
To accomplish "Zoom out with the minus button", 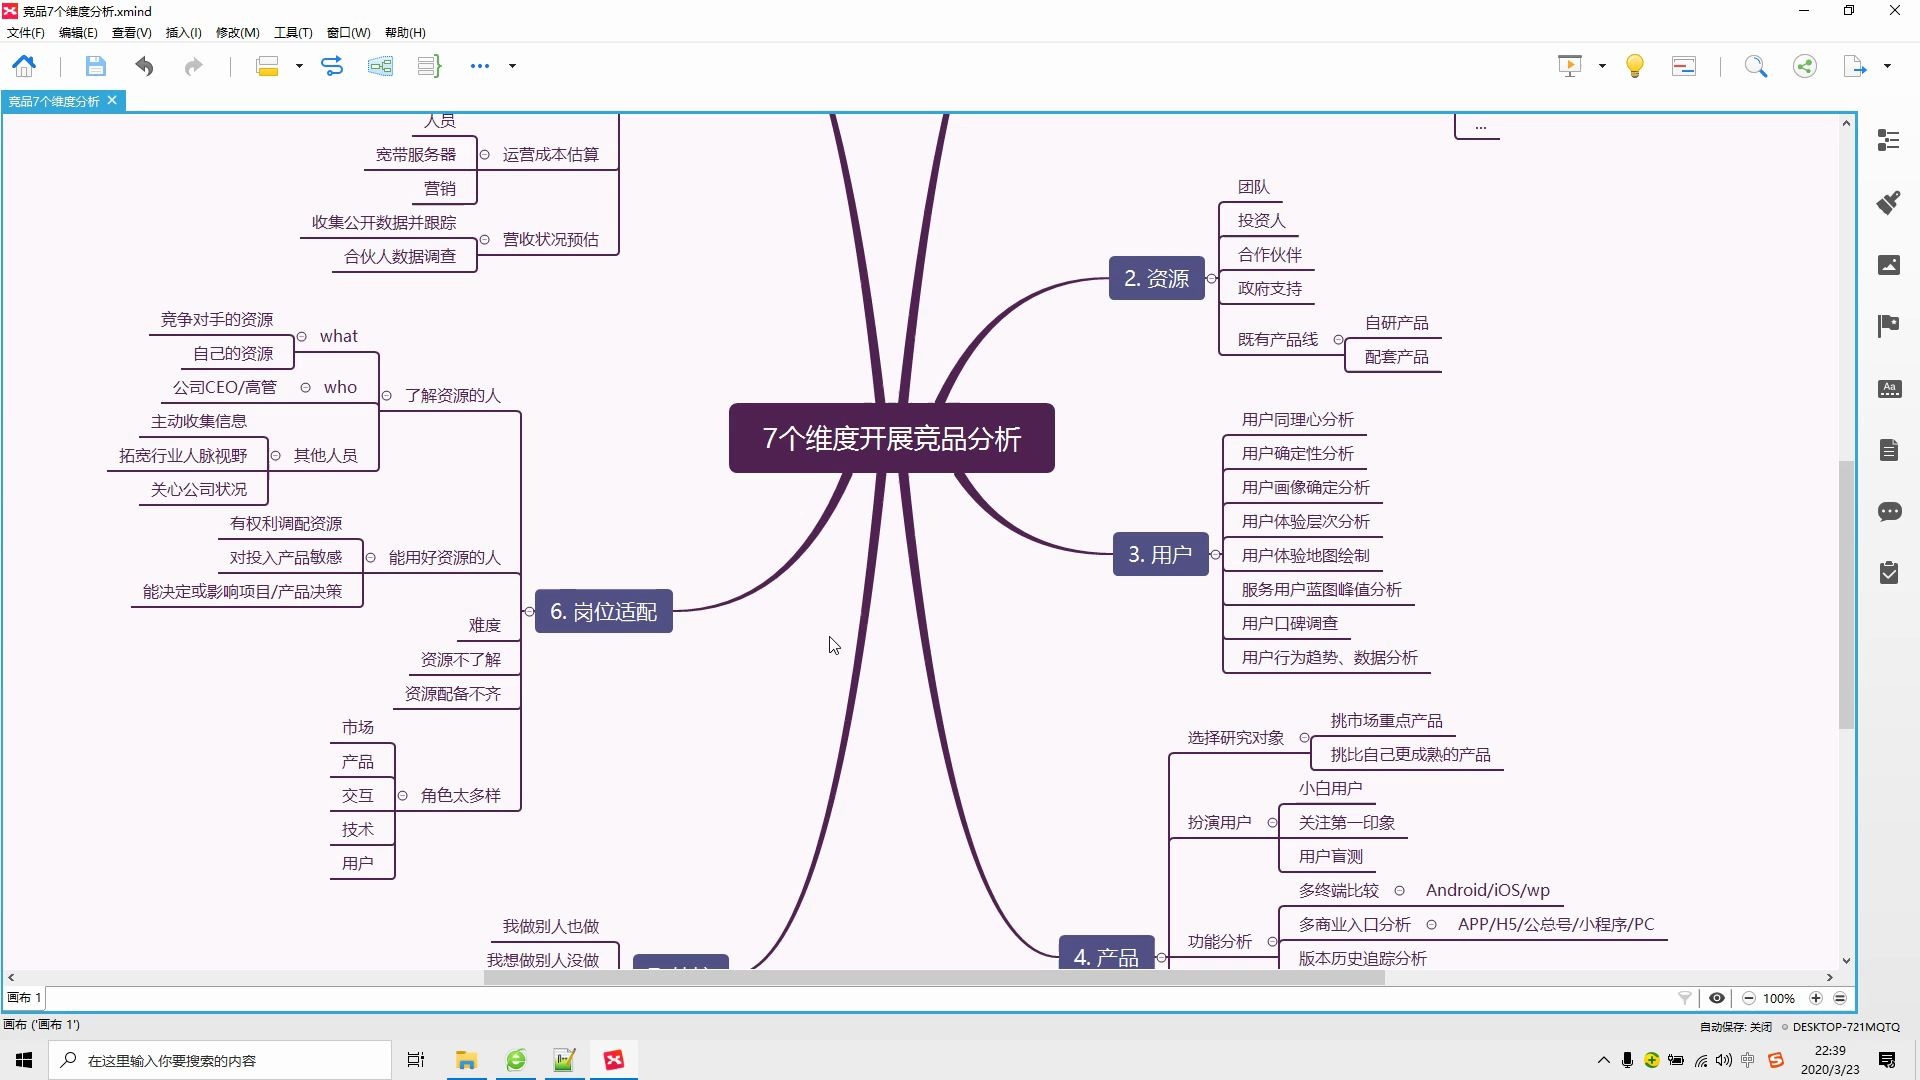I will pyautogui.click(x=1749, y=998).
